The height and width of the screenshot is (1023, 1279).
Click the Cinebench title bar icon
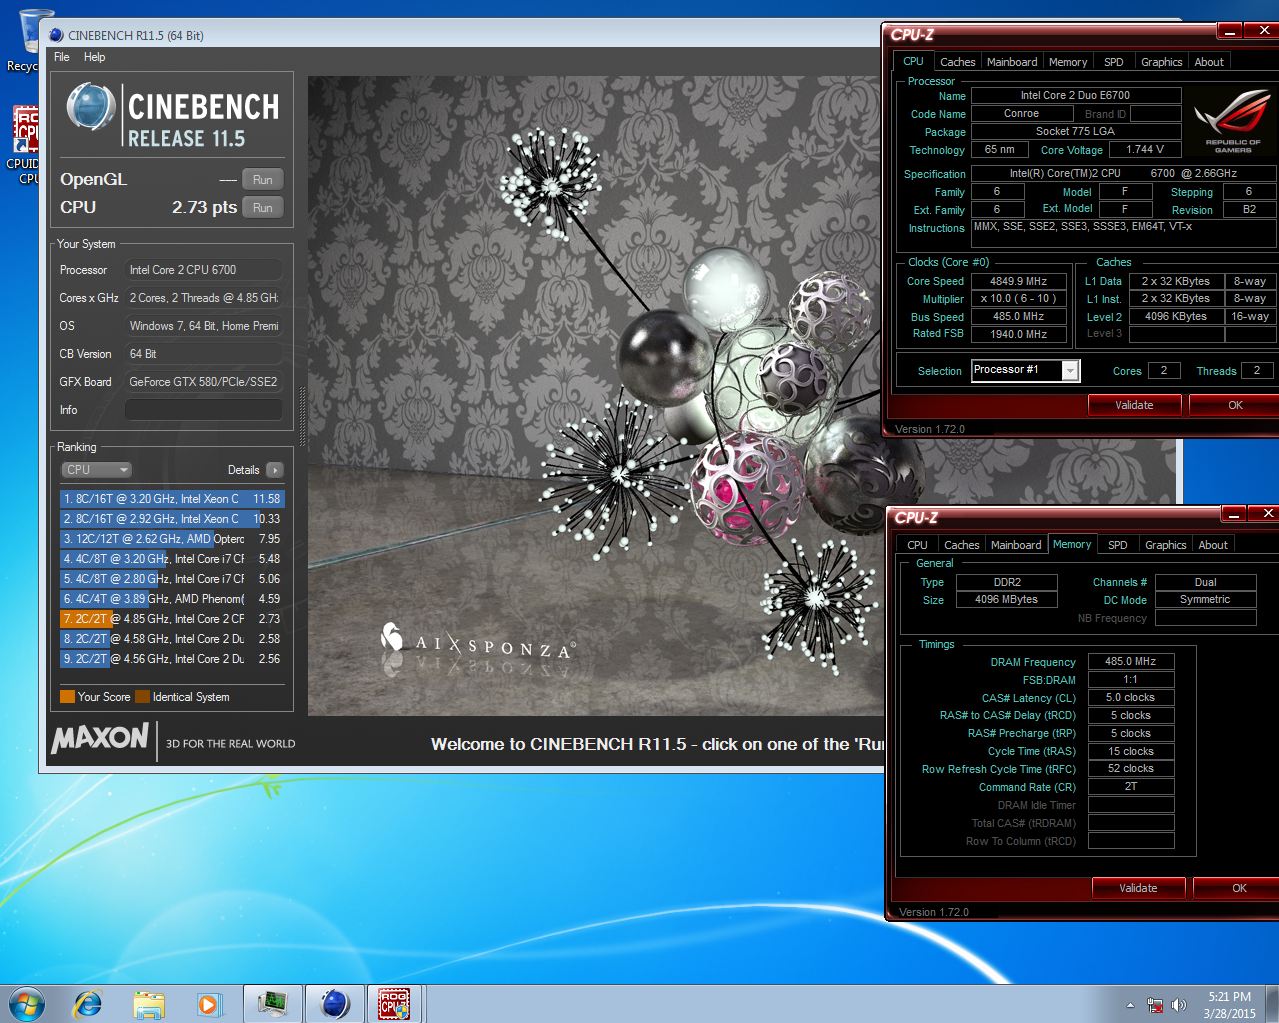[x=56, y=35]
